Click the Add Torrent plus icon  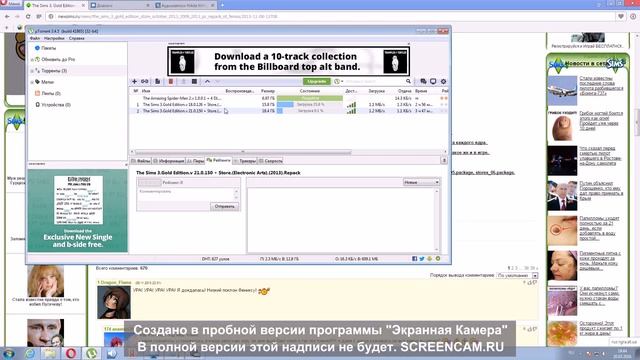[134, 82]
